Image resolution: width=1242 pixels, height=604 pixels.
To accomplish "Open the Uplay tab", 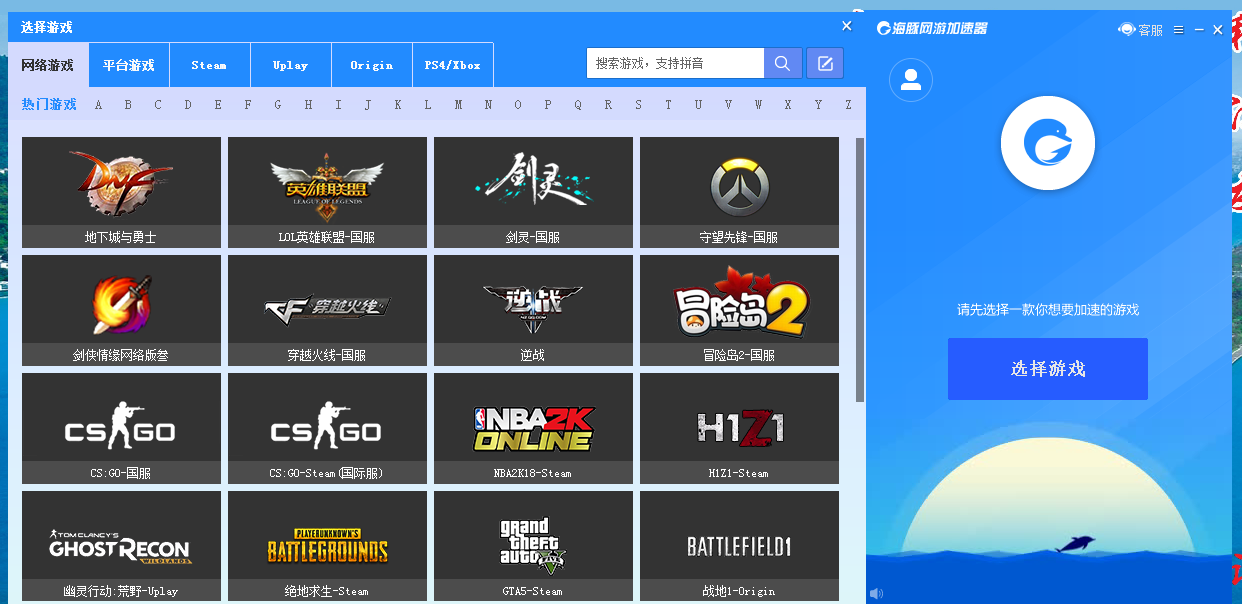I will [291, 65].
